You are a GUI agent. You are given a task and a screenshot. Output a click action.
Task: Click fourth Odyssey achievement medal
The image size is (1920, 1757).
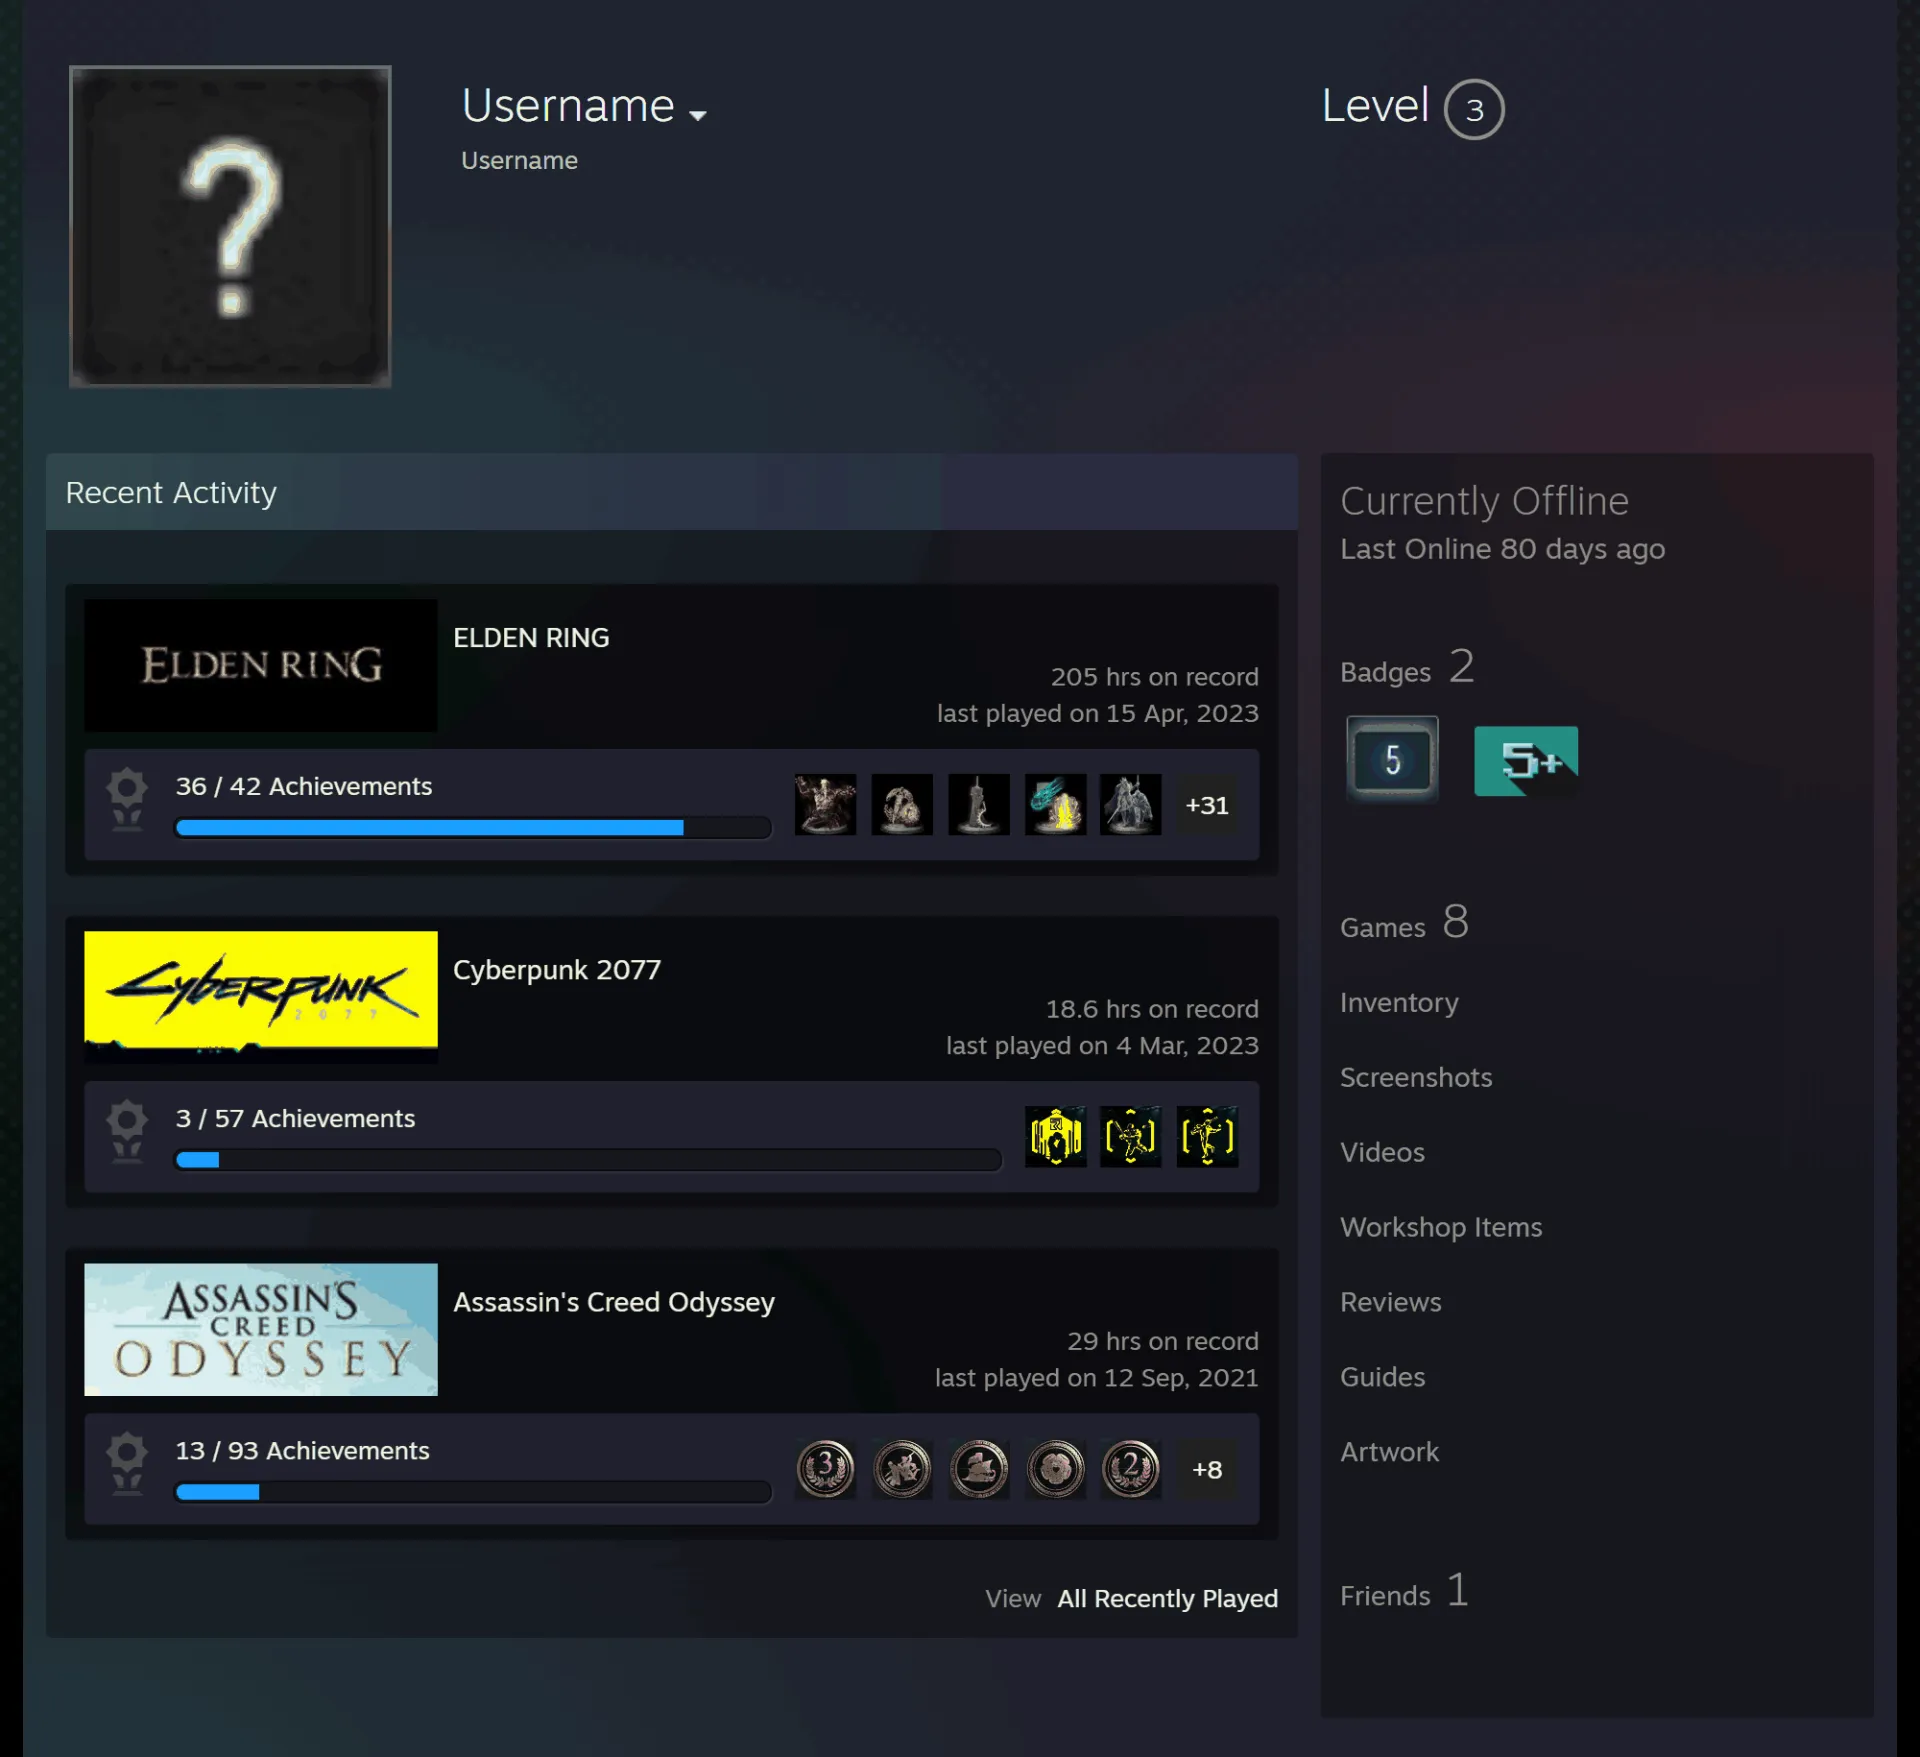(1055, 1468)
